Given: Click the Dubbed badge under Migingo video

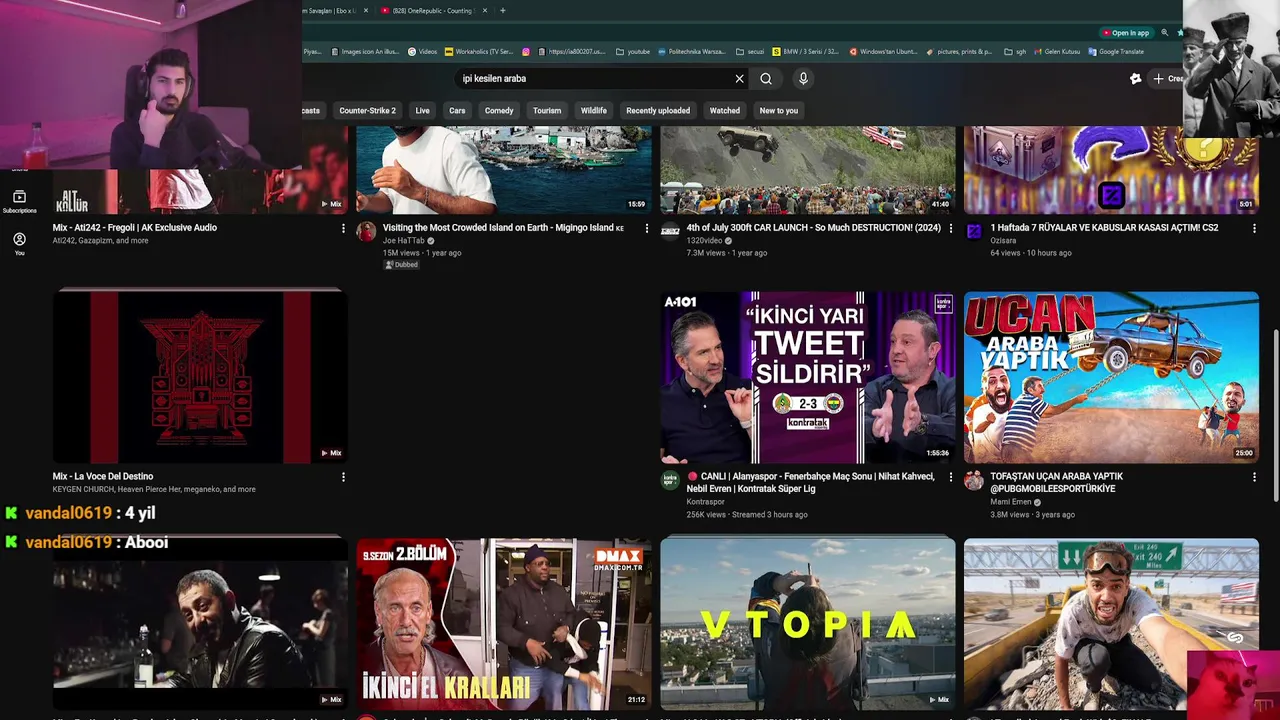Looking at the screenshot, I should [401, 265].
